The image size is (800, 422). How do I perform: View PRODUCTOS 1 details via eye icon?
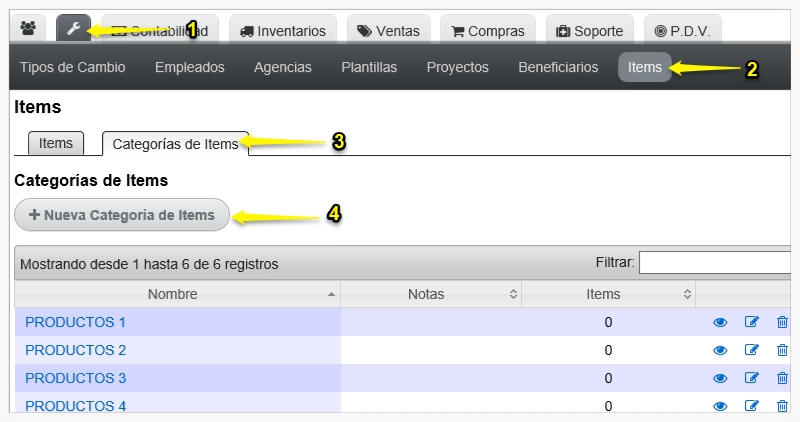(x=720, y=322)
